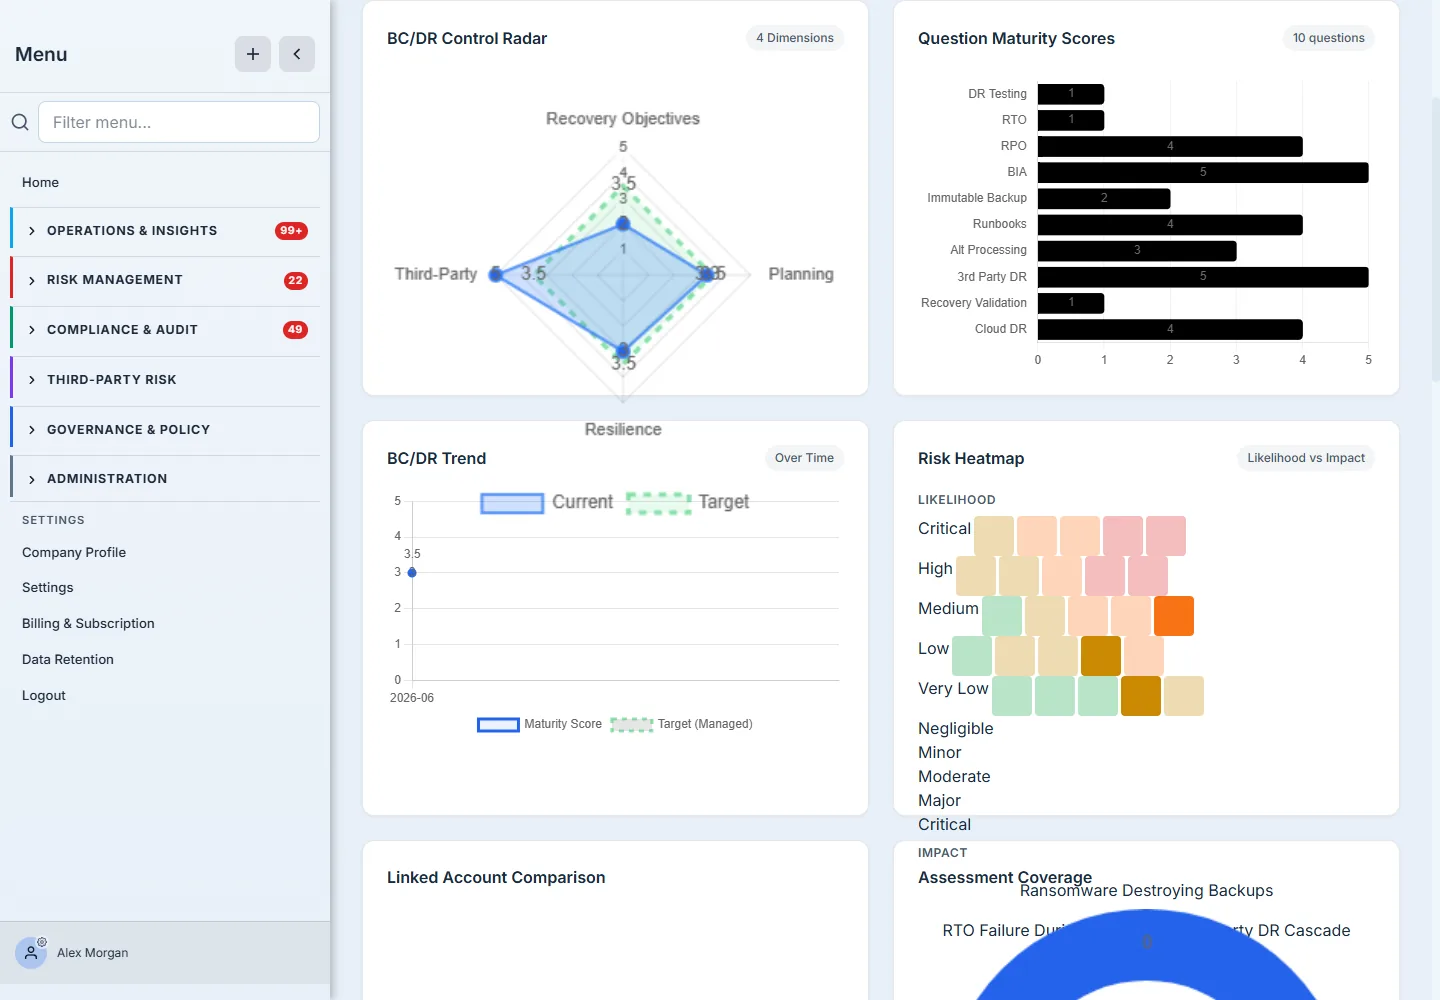The width and height of the screenshot is (1440, 1000).
Task: Click the Question Maturity Scores title
Action: (1016, 38)
